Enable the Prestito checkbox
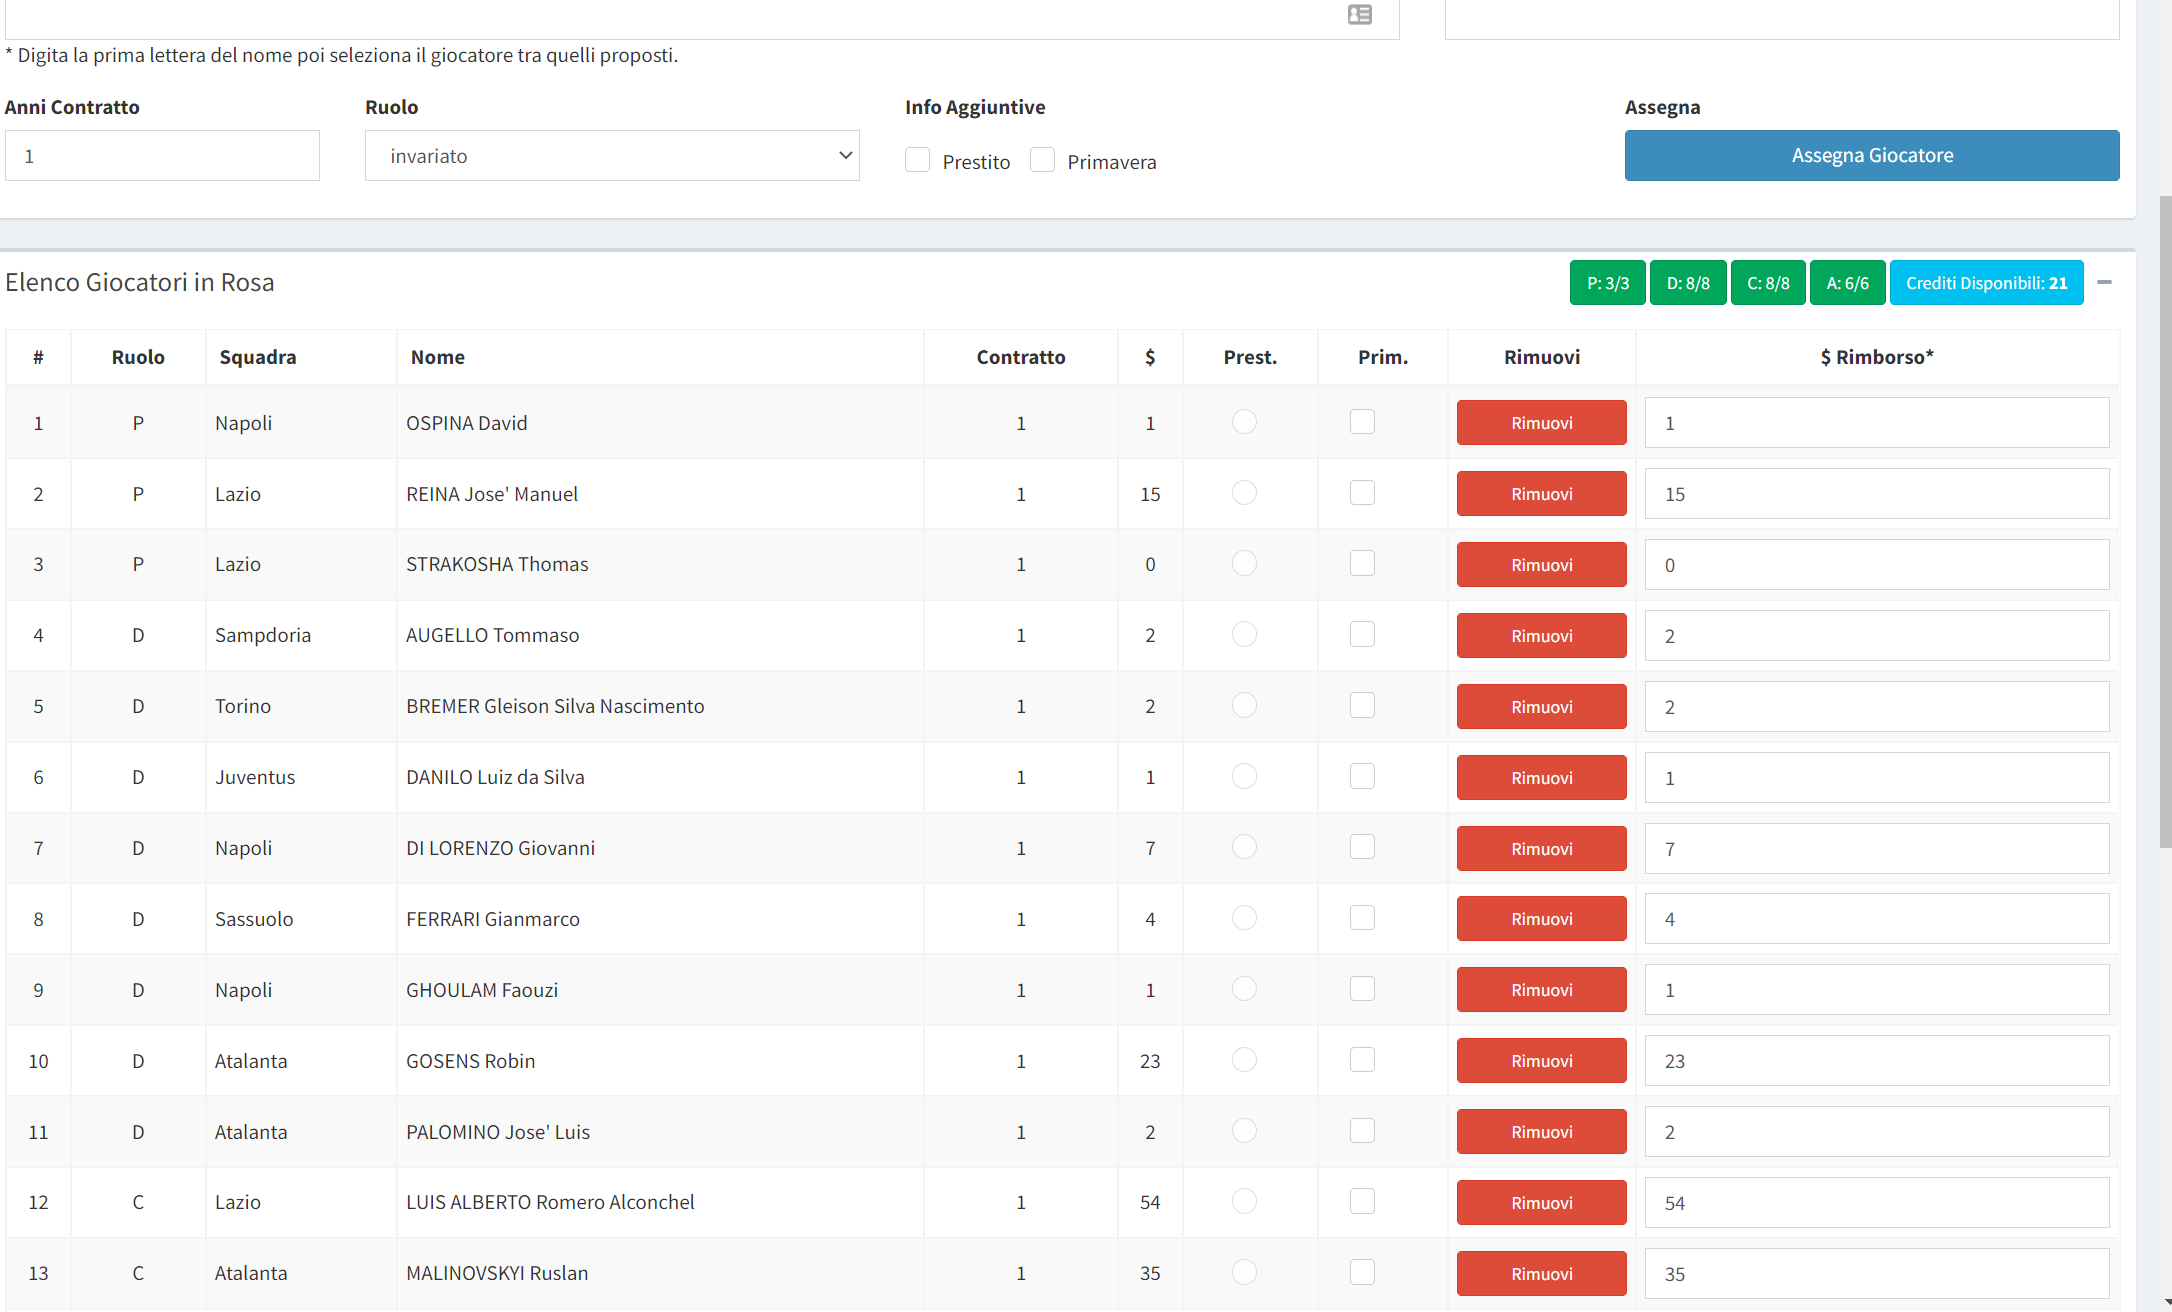The width and height of the screenshot is (2172, 1312). [x=917, y=160]
